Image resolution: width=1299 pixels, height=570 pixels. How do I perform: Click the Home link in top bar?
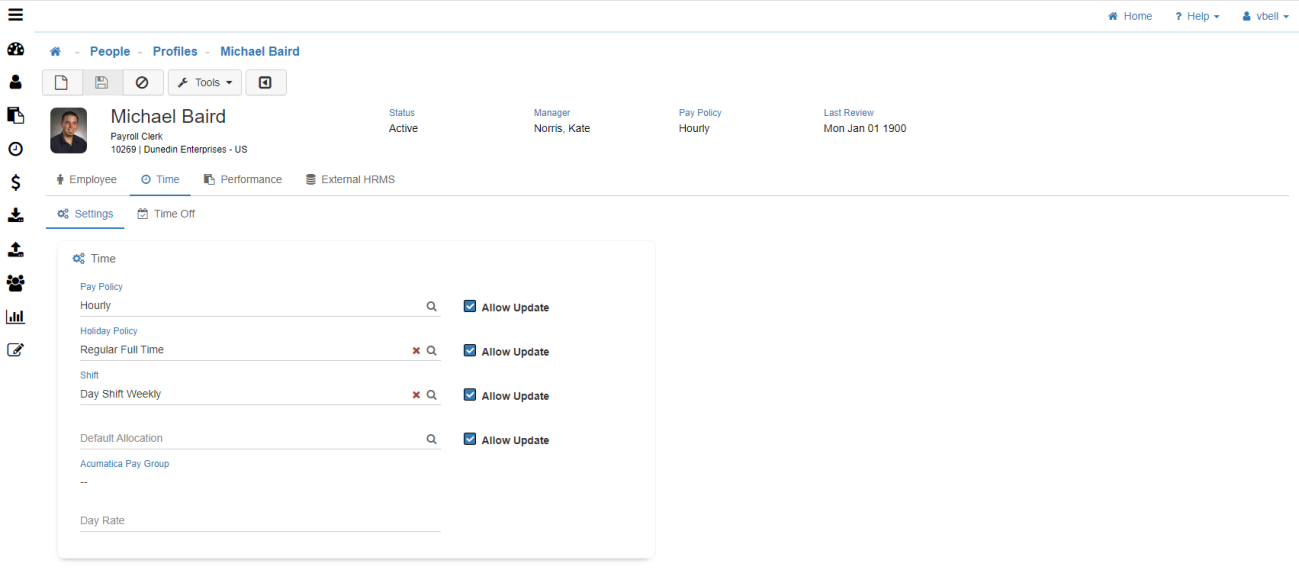(x=1130, y=16)
